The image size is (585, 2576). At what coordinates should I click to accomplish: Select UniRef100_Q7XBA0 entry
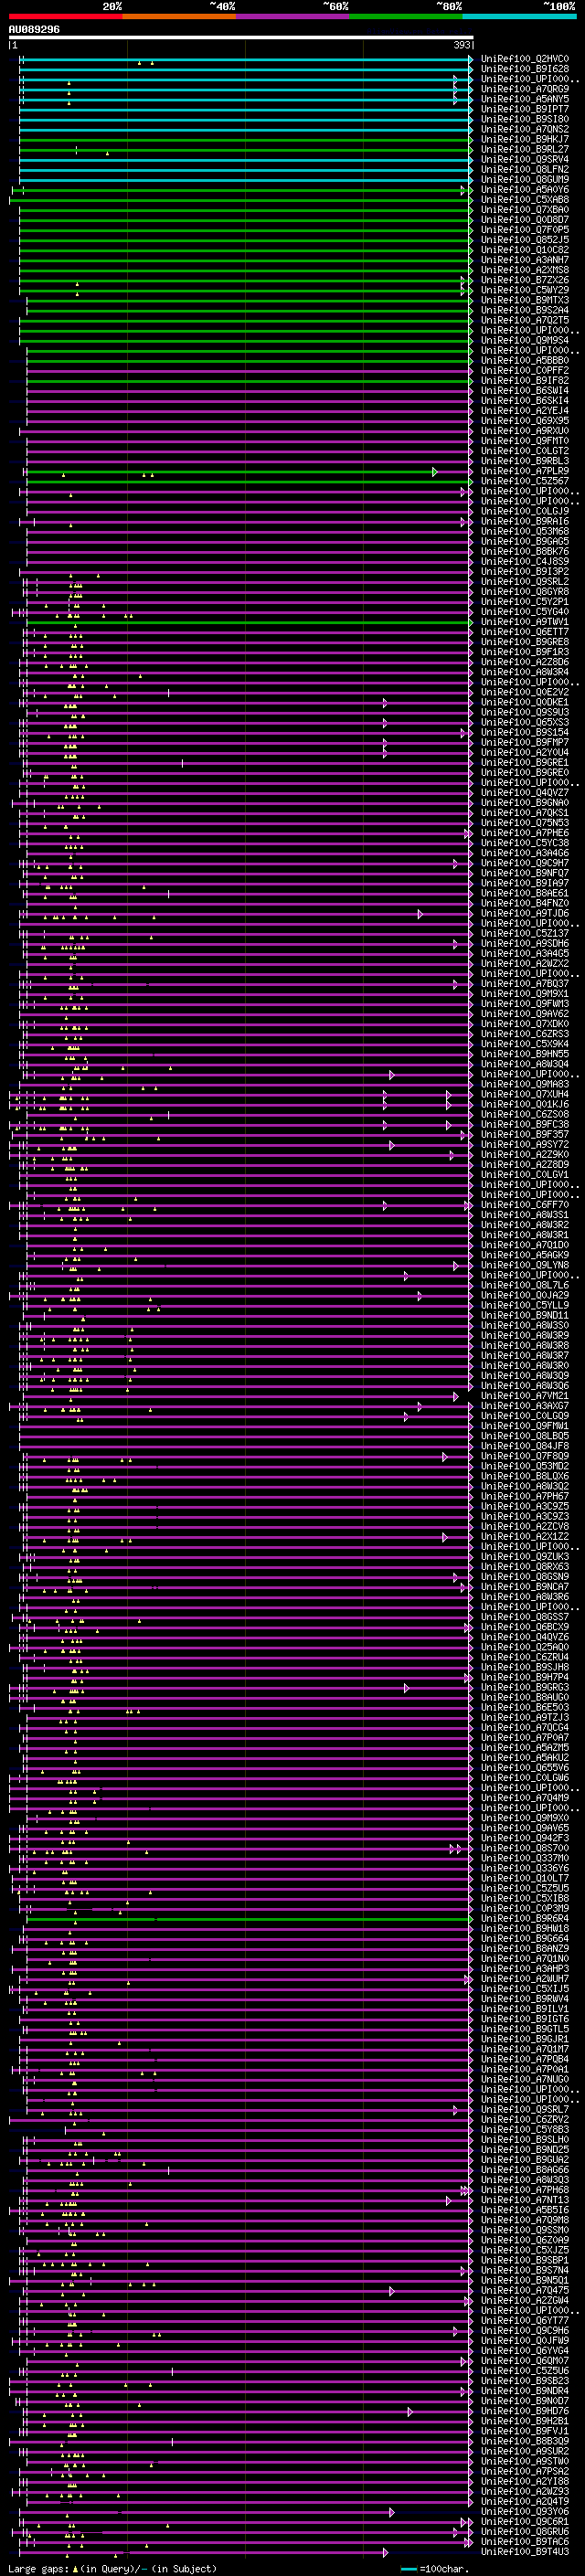click(525, 209)
